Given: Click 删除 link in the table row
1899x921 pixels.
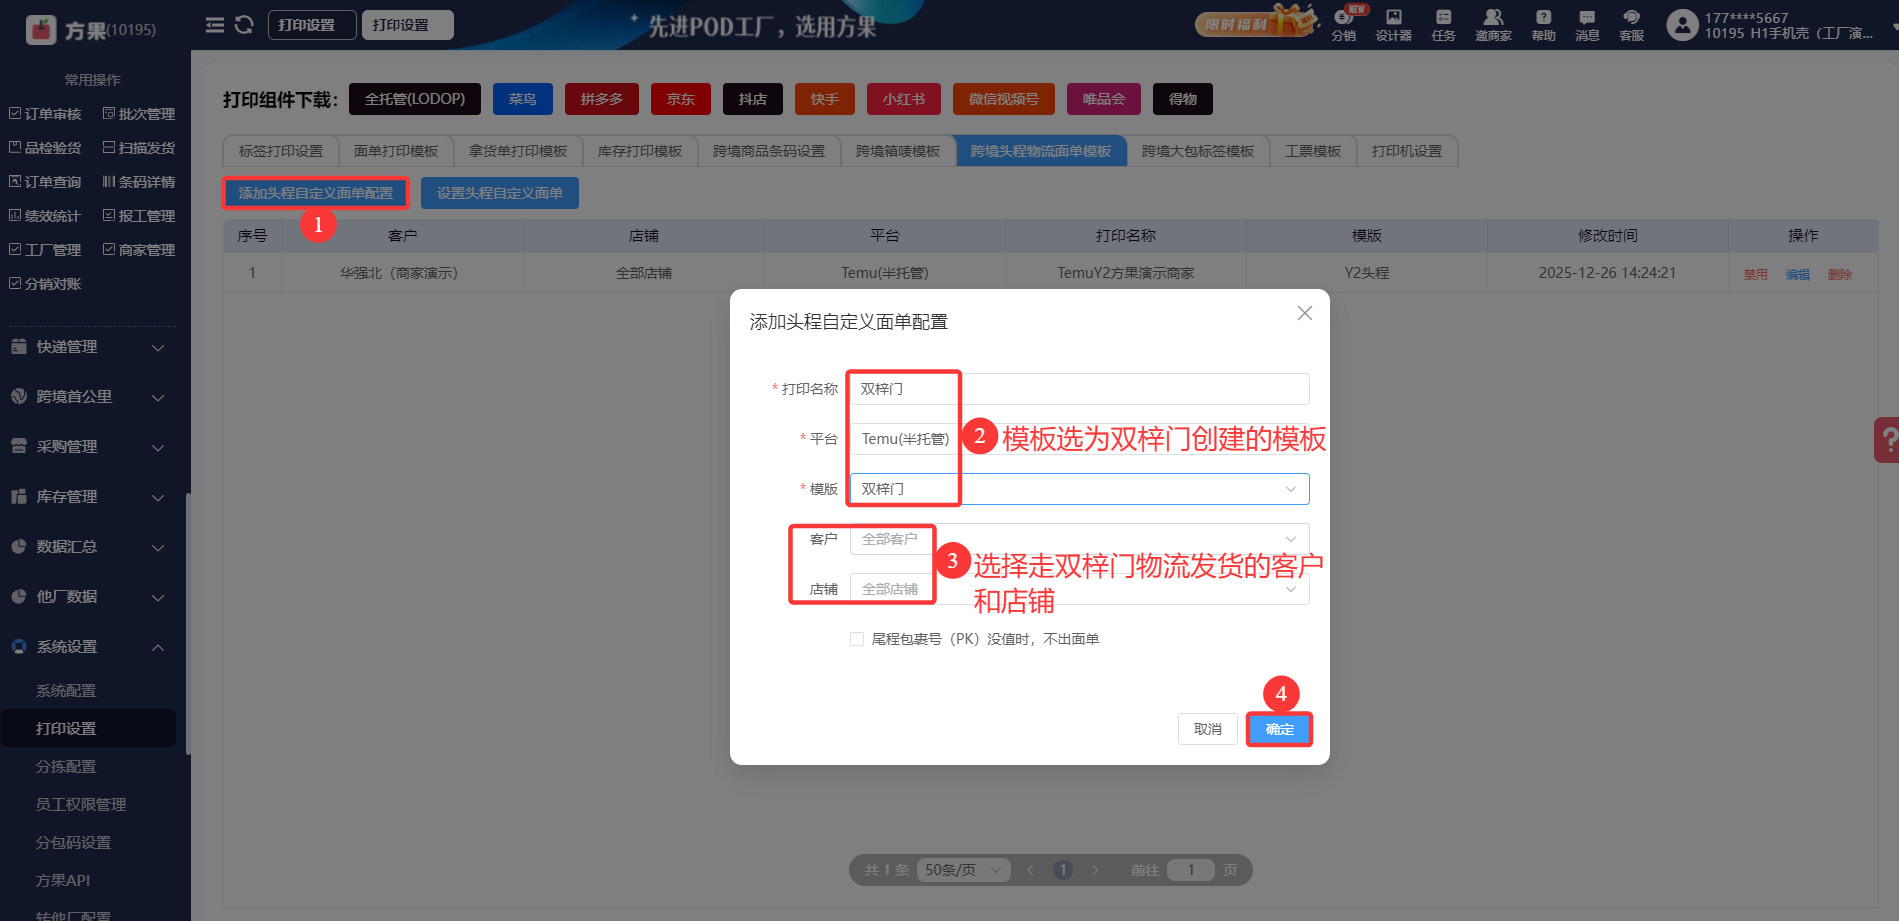Looking at the screenshot, I should tap(1840, 274).
